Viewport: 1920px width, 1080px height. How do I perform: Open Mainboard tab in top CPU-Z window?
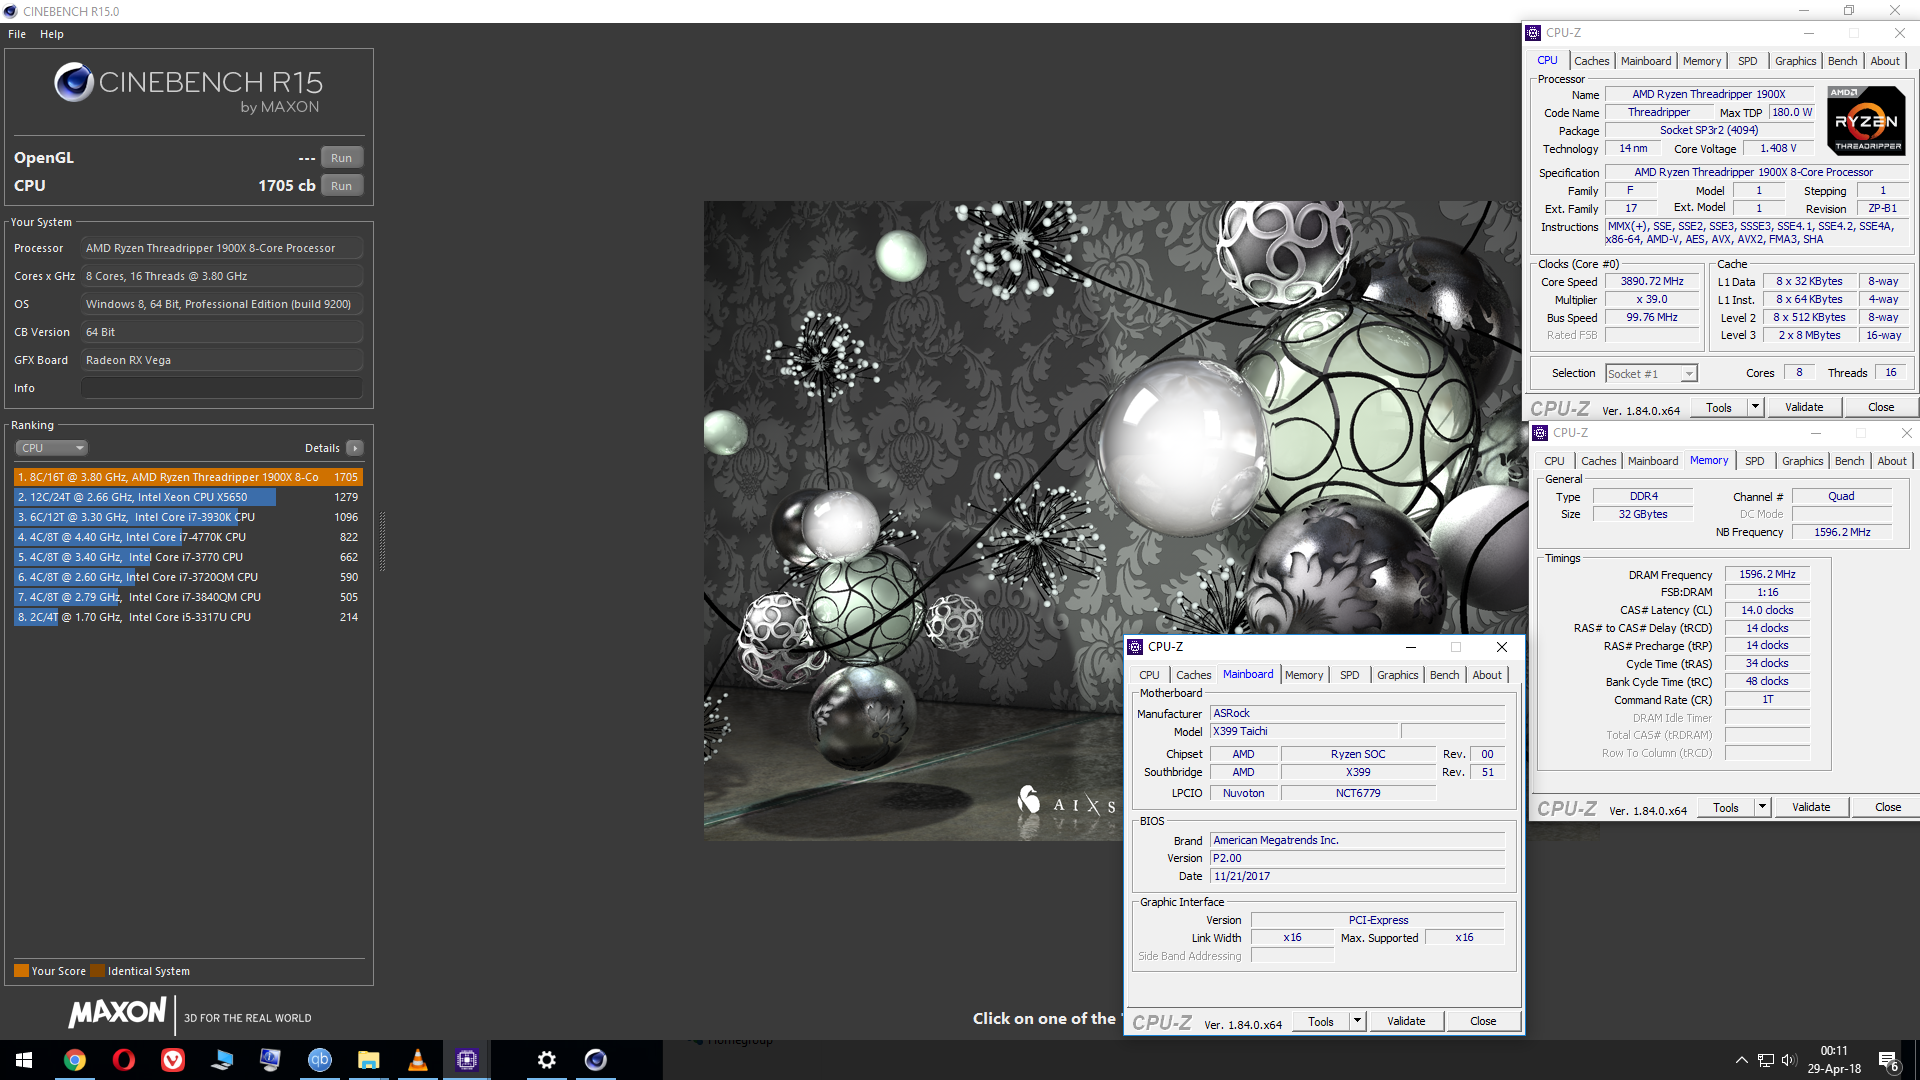[1645, 61]
